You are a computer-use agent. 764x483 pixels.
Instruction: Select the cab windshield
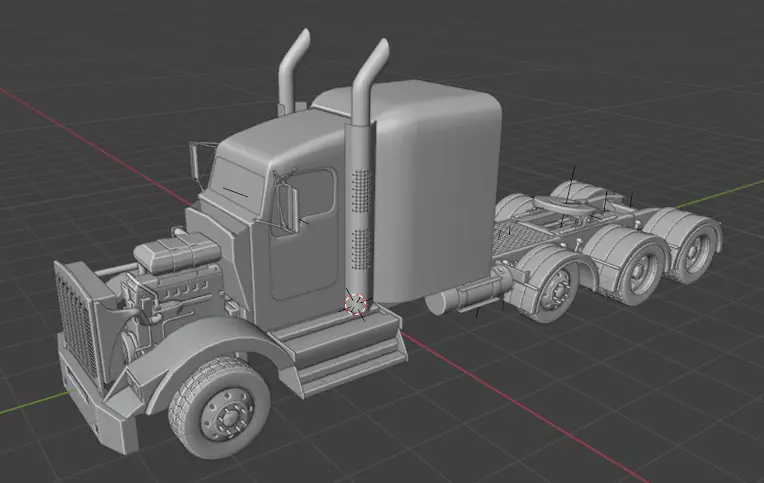pyautogui.click(x=236, y=185)
